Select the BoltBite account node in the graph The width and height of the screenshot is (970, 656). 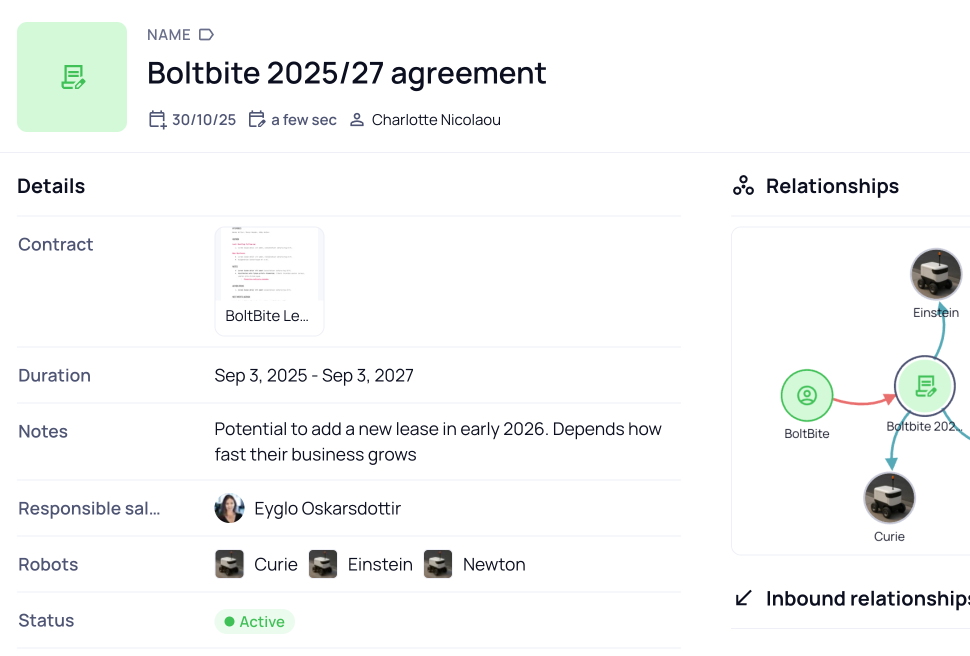pyautogui.click(x=807, y=395)
